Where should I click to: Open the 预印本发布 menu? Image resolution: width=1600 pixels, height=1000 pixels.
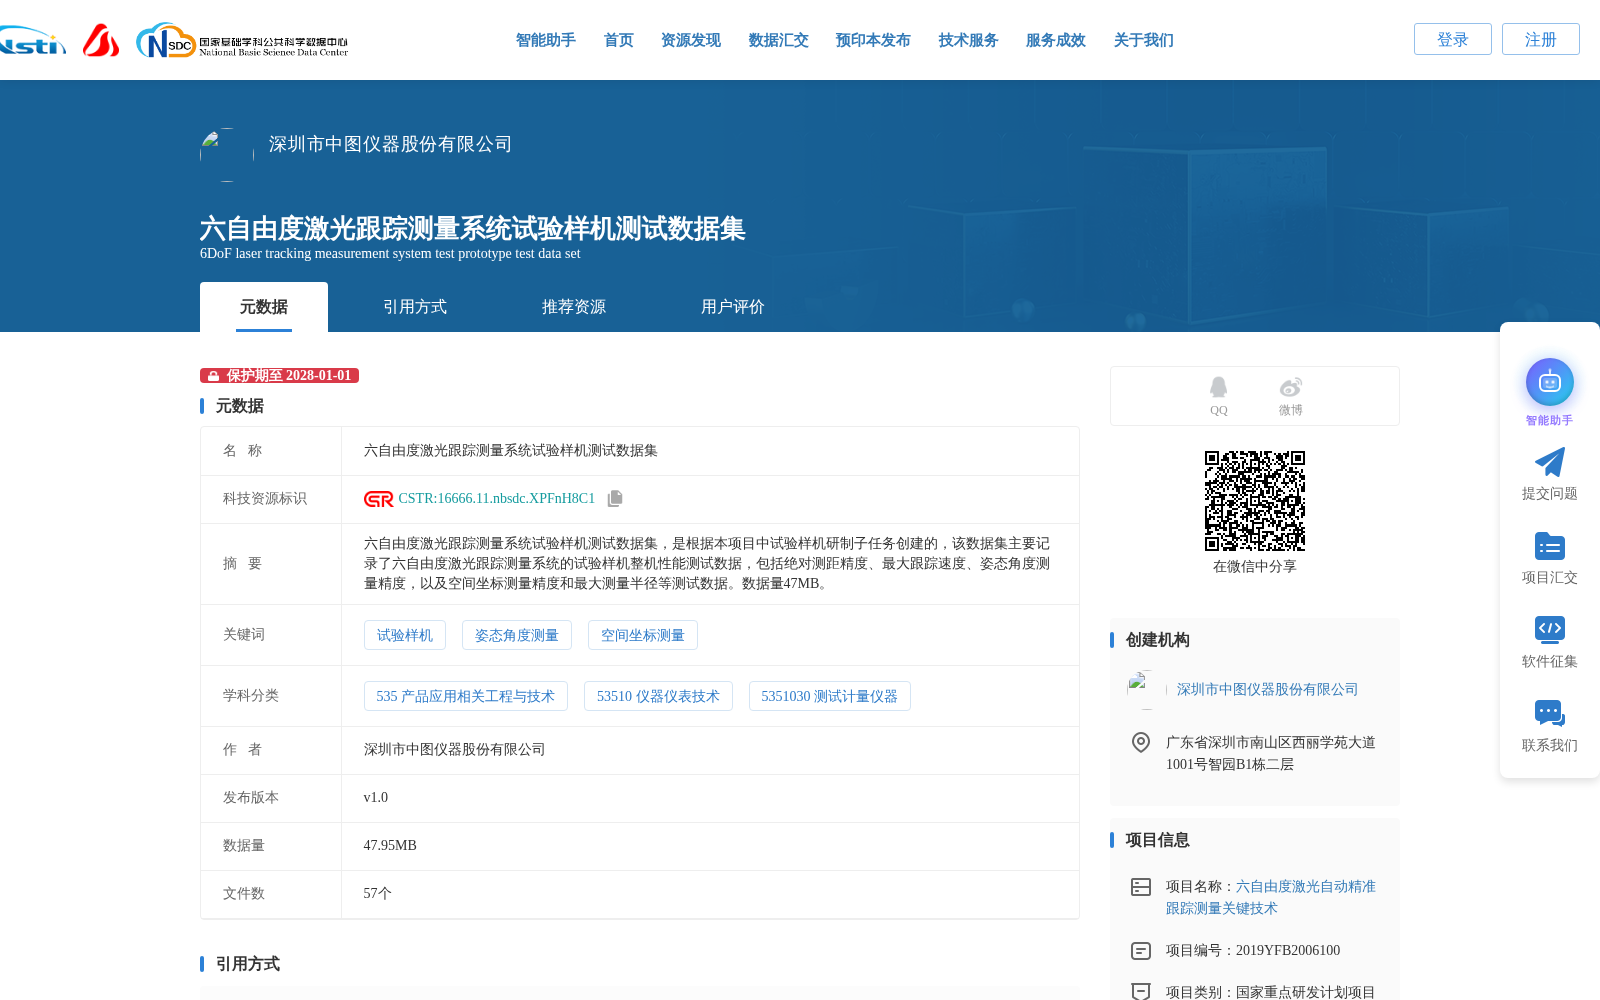[x=873, y=40]
